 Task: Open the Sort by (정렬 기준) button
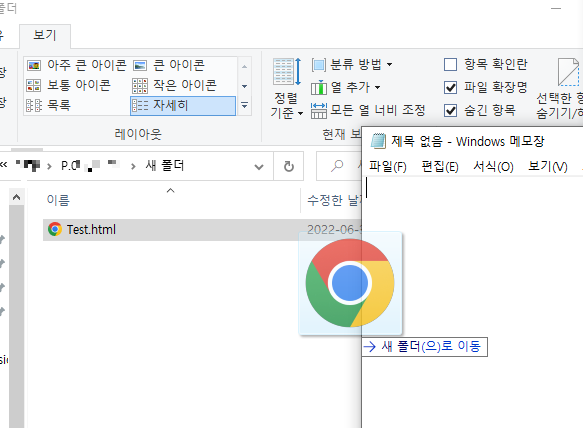coord(286,89)
